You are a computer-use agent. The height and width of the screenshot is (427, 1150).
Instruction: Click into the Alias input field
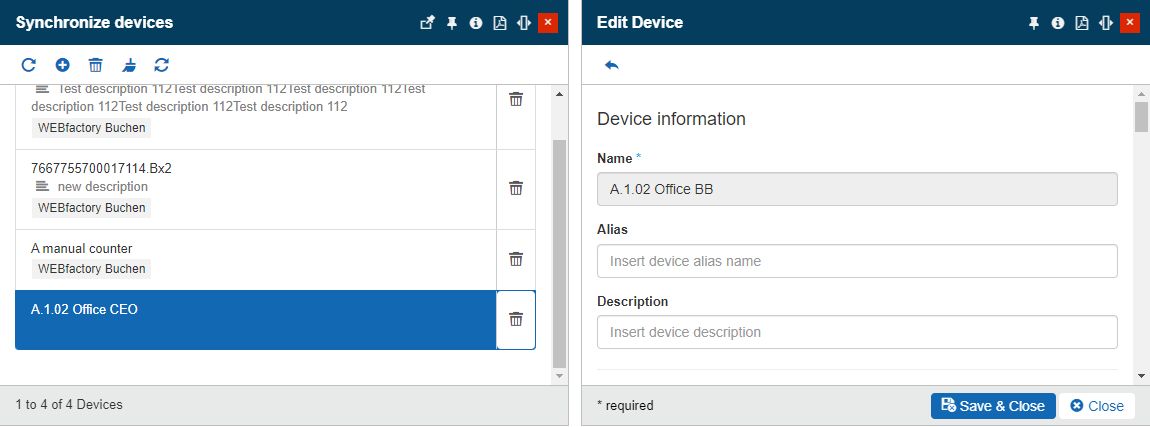coord(856,261)
